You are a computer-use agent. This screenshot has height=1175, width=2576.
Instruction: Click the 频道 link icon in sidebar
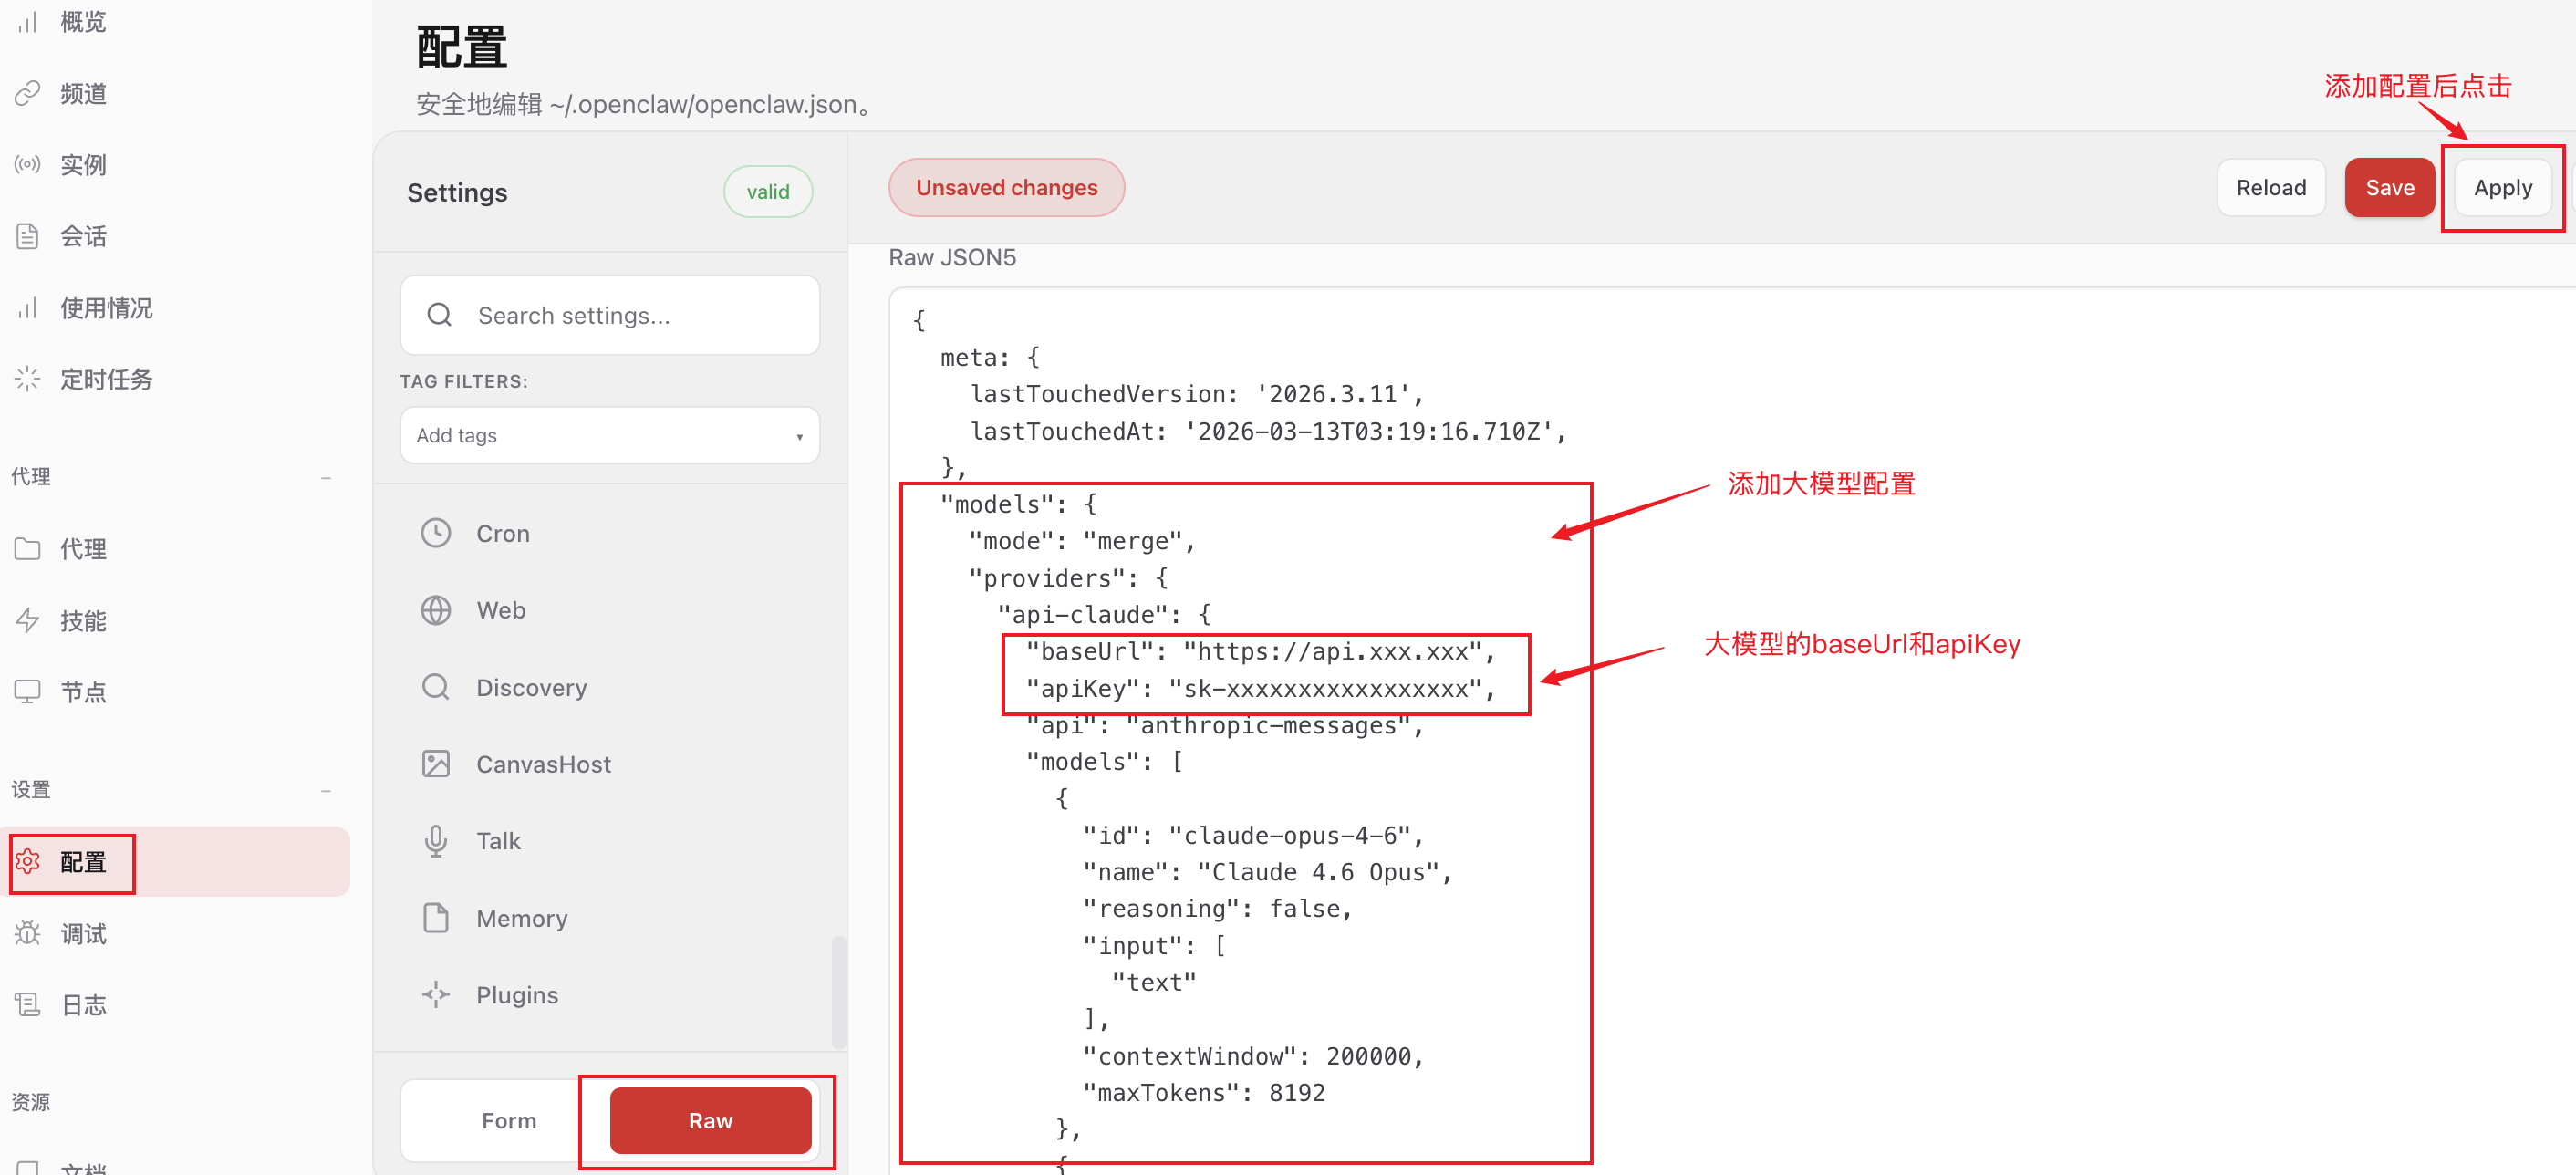point(27,93)
